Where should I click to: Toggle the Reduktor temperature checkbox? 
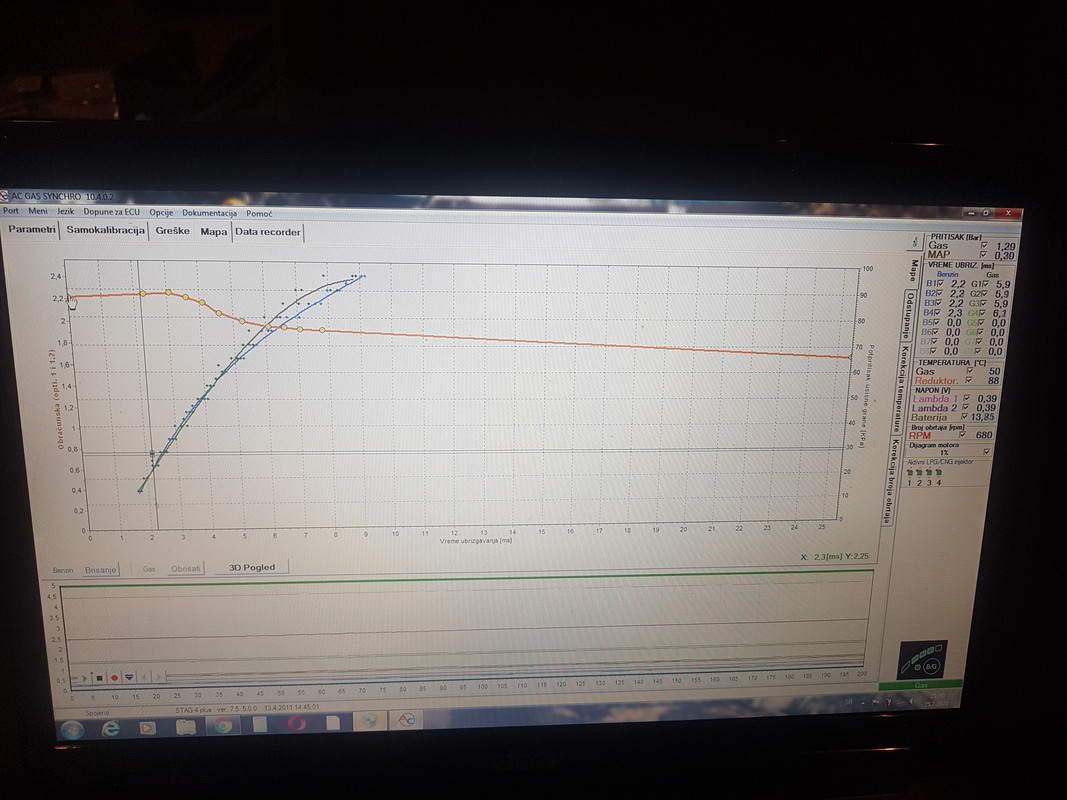[x=969, y=380]
